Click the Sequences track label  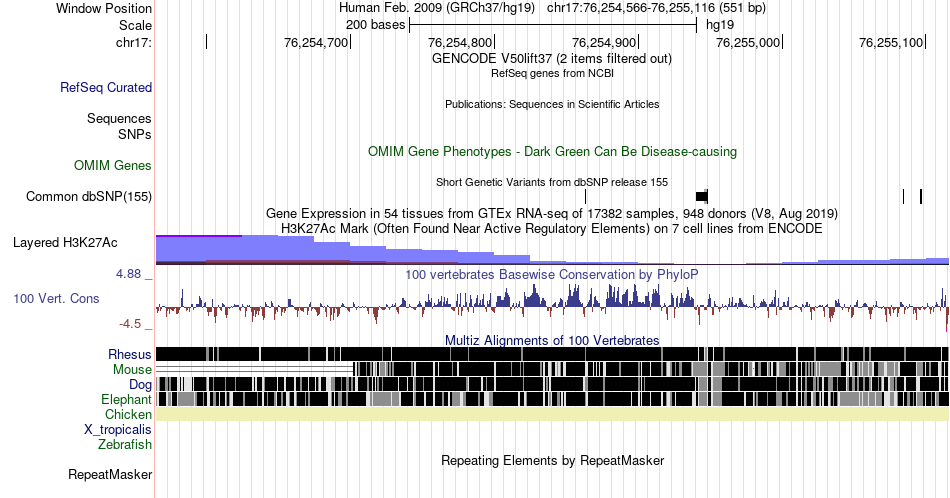(x=119, y=118)
